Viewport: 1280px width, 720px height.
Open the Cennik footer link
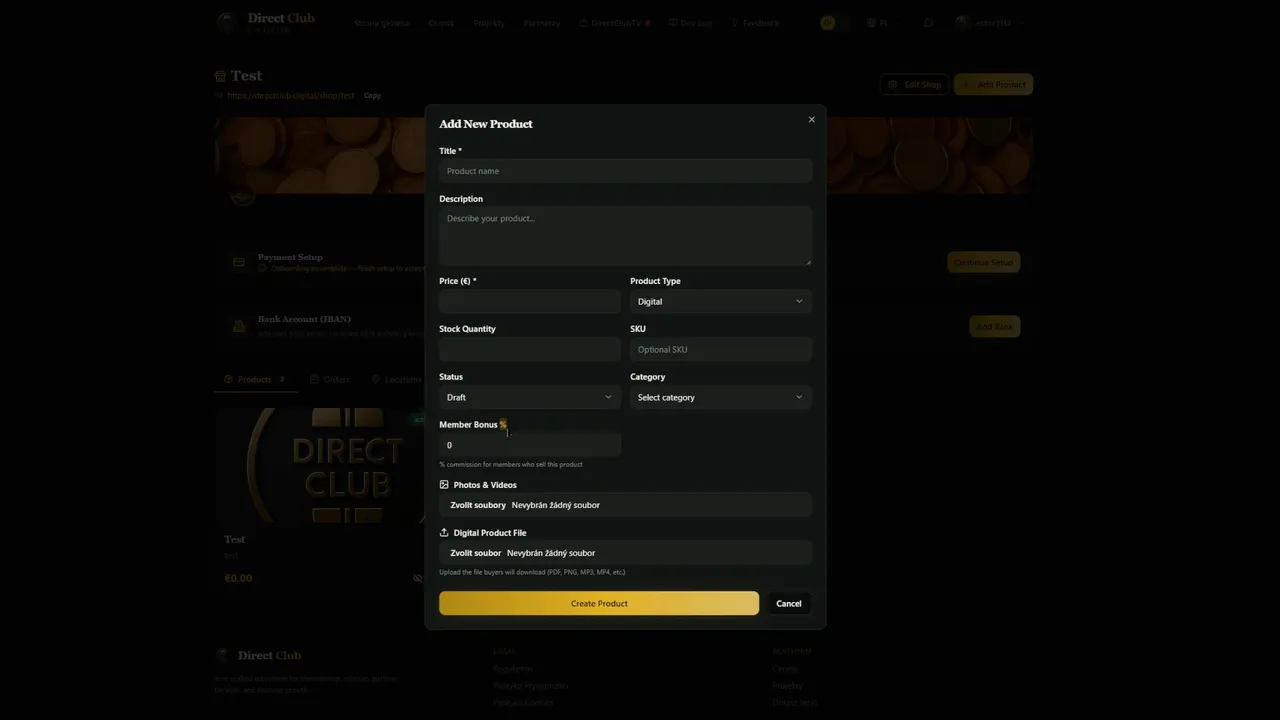[x=785, y=669]
